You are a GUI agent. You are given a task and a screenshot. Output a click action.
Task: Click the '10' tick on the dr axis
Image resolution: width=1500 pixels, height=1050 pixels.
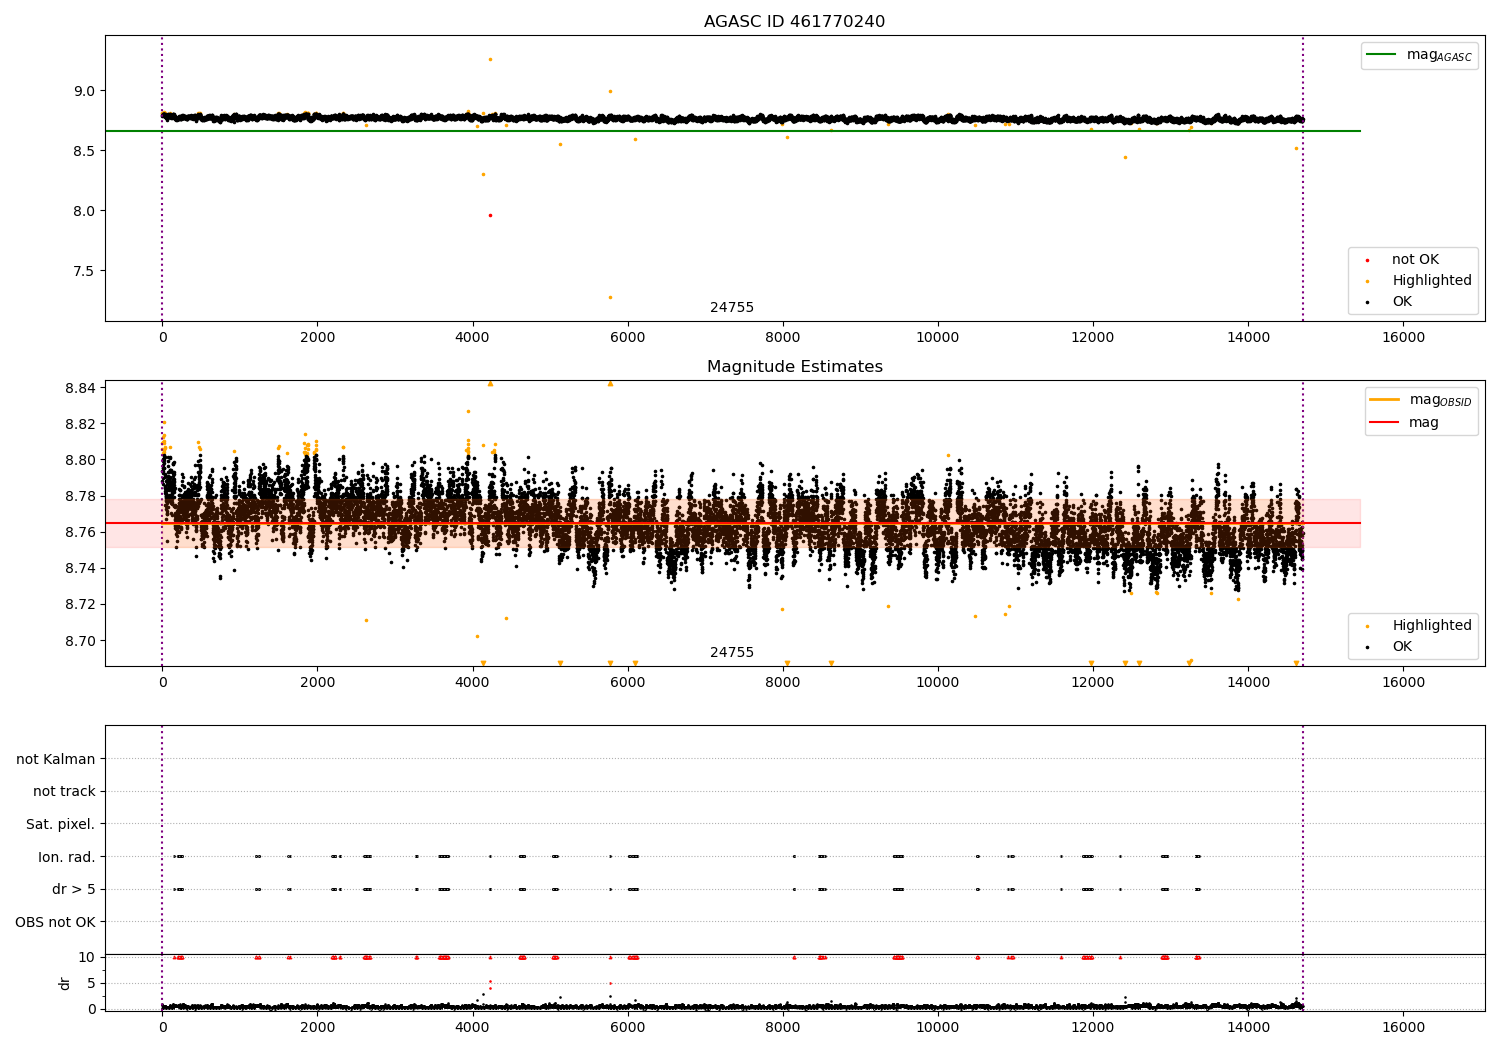87,957
